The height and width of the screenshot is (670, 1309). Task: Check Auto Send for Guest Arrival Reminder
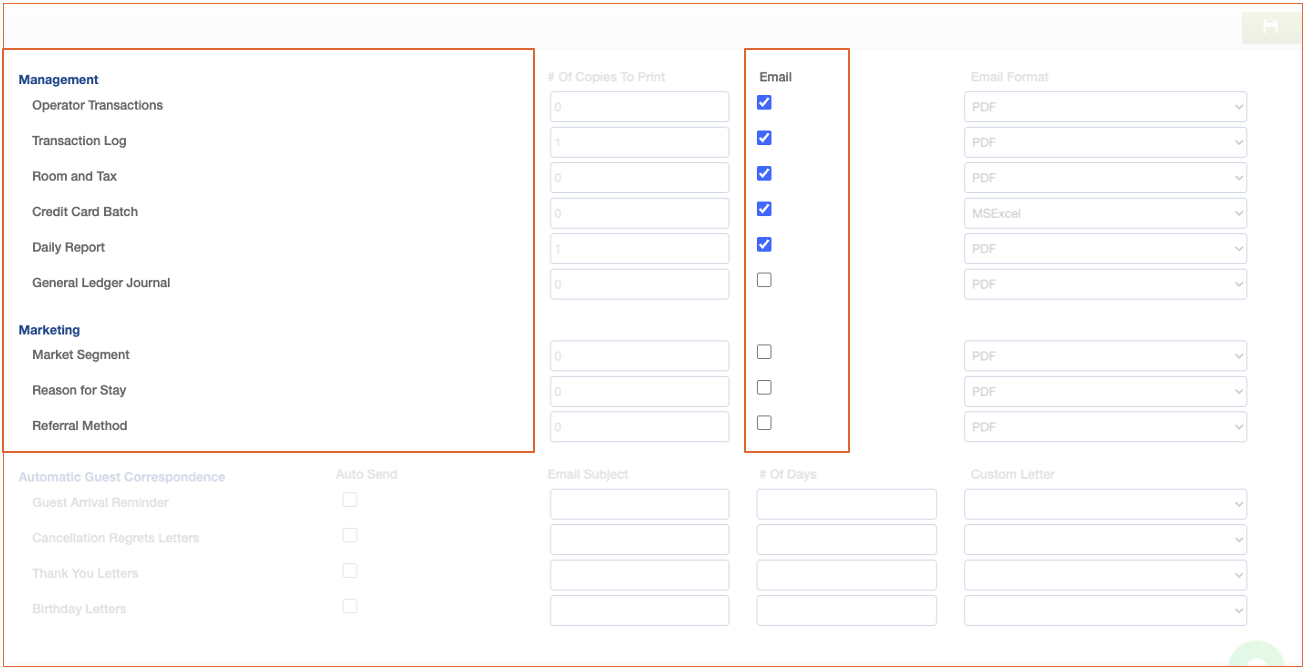point(350,500)
